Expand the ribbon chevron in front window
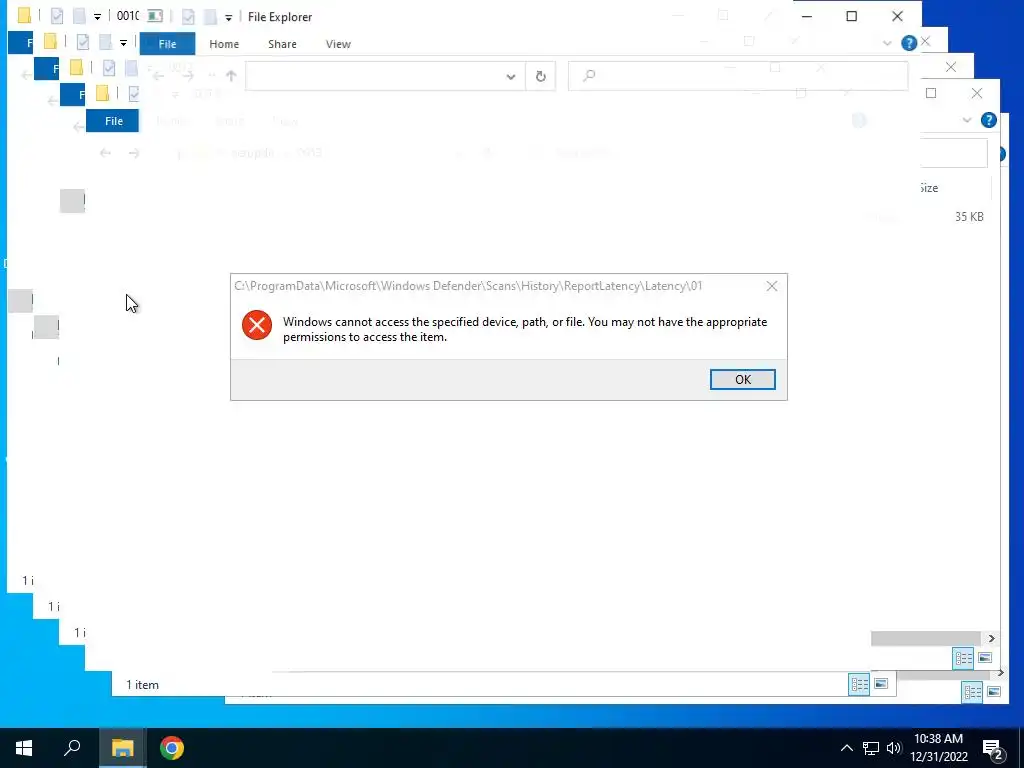Screen dimensions: 1024x768 tap(887, 43)
